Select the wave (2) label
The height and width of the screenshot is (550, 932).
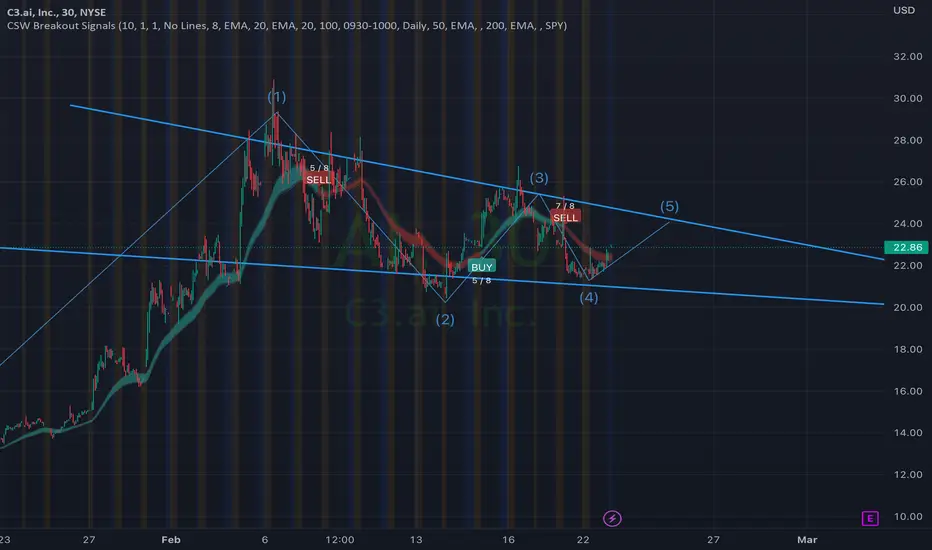pyautogui.click(x=445, y=320)
